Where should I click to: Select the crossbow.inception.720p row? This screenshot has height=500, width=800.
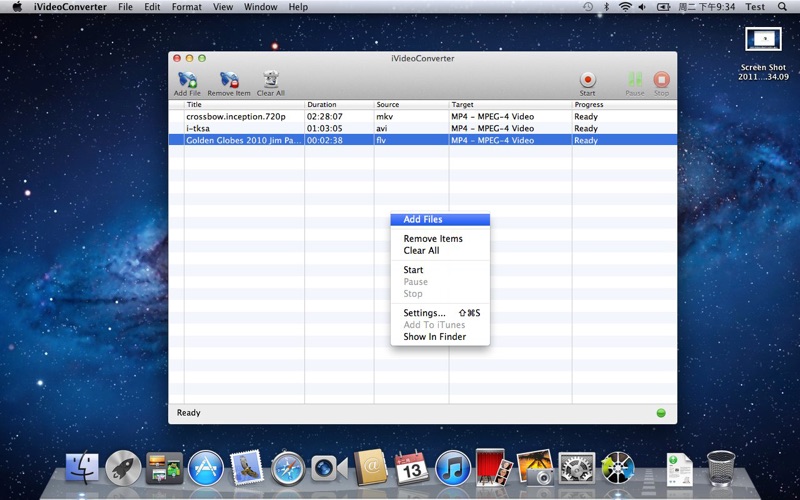click(x=423, y=116)
